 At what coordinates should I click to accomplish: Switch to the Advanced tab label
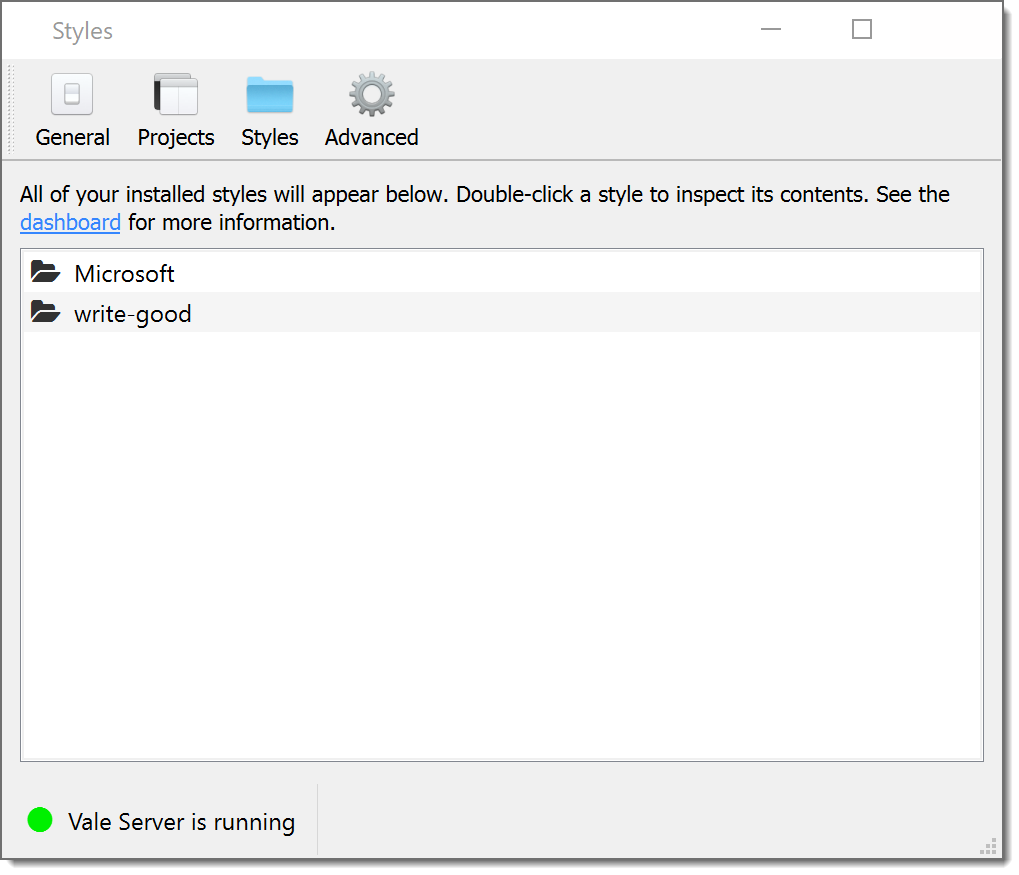click(x=372, y=138)
